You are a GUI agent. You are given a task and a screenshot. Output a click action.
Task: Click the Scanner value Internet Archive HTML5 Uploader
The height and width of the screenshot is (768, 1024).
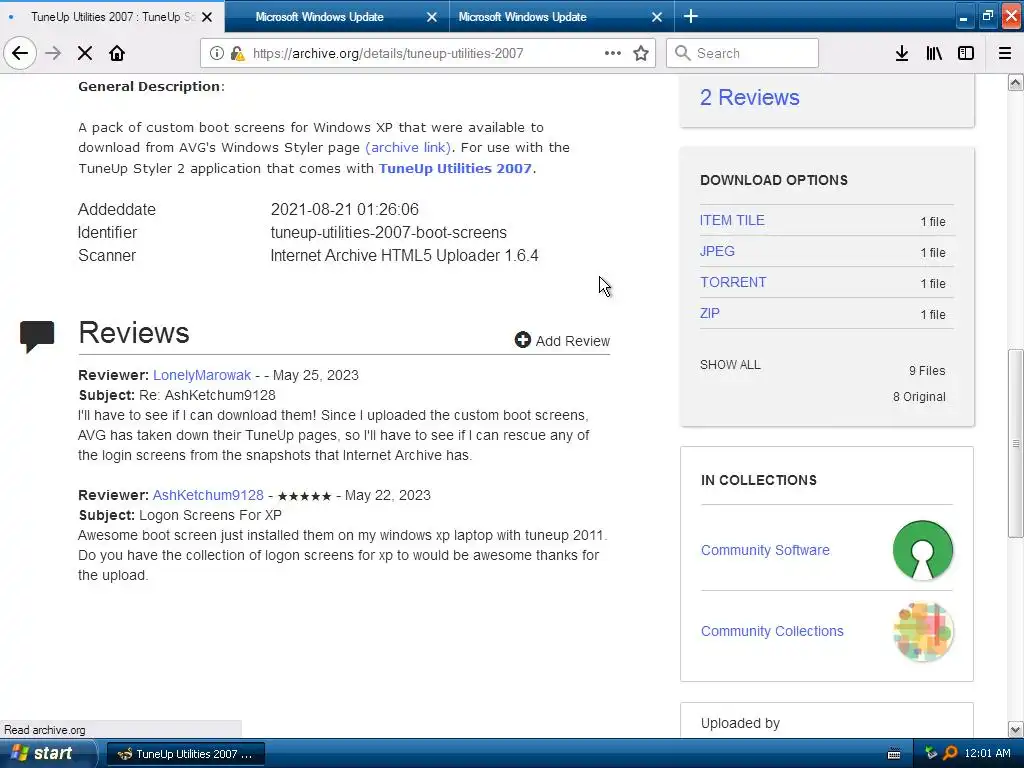point(404,255)
